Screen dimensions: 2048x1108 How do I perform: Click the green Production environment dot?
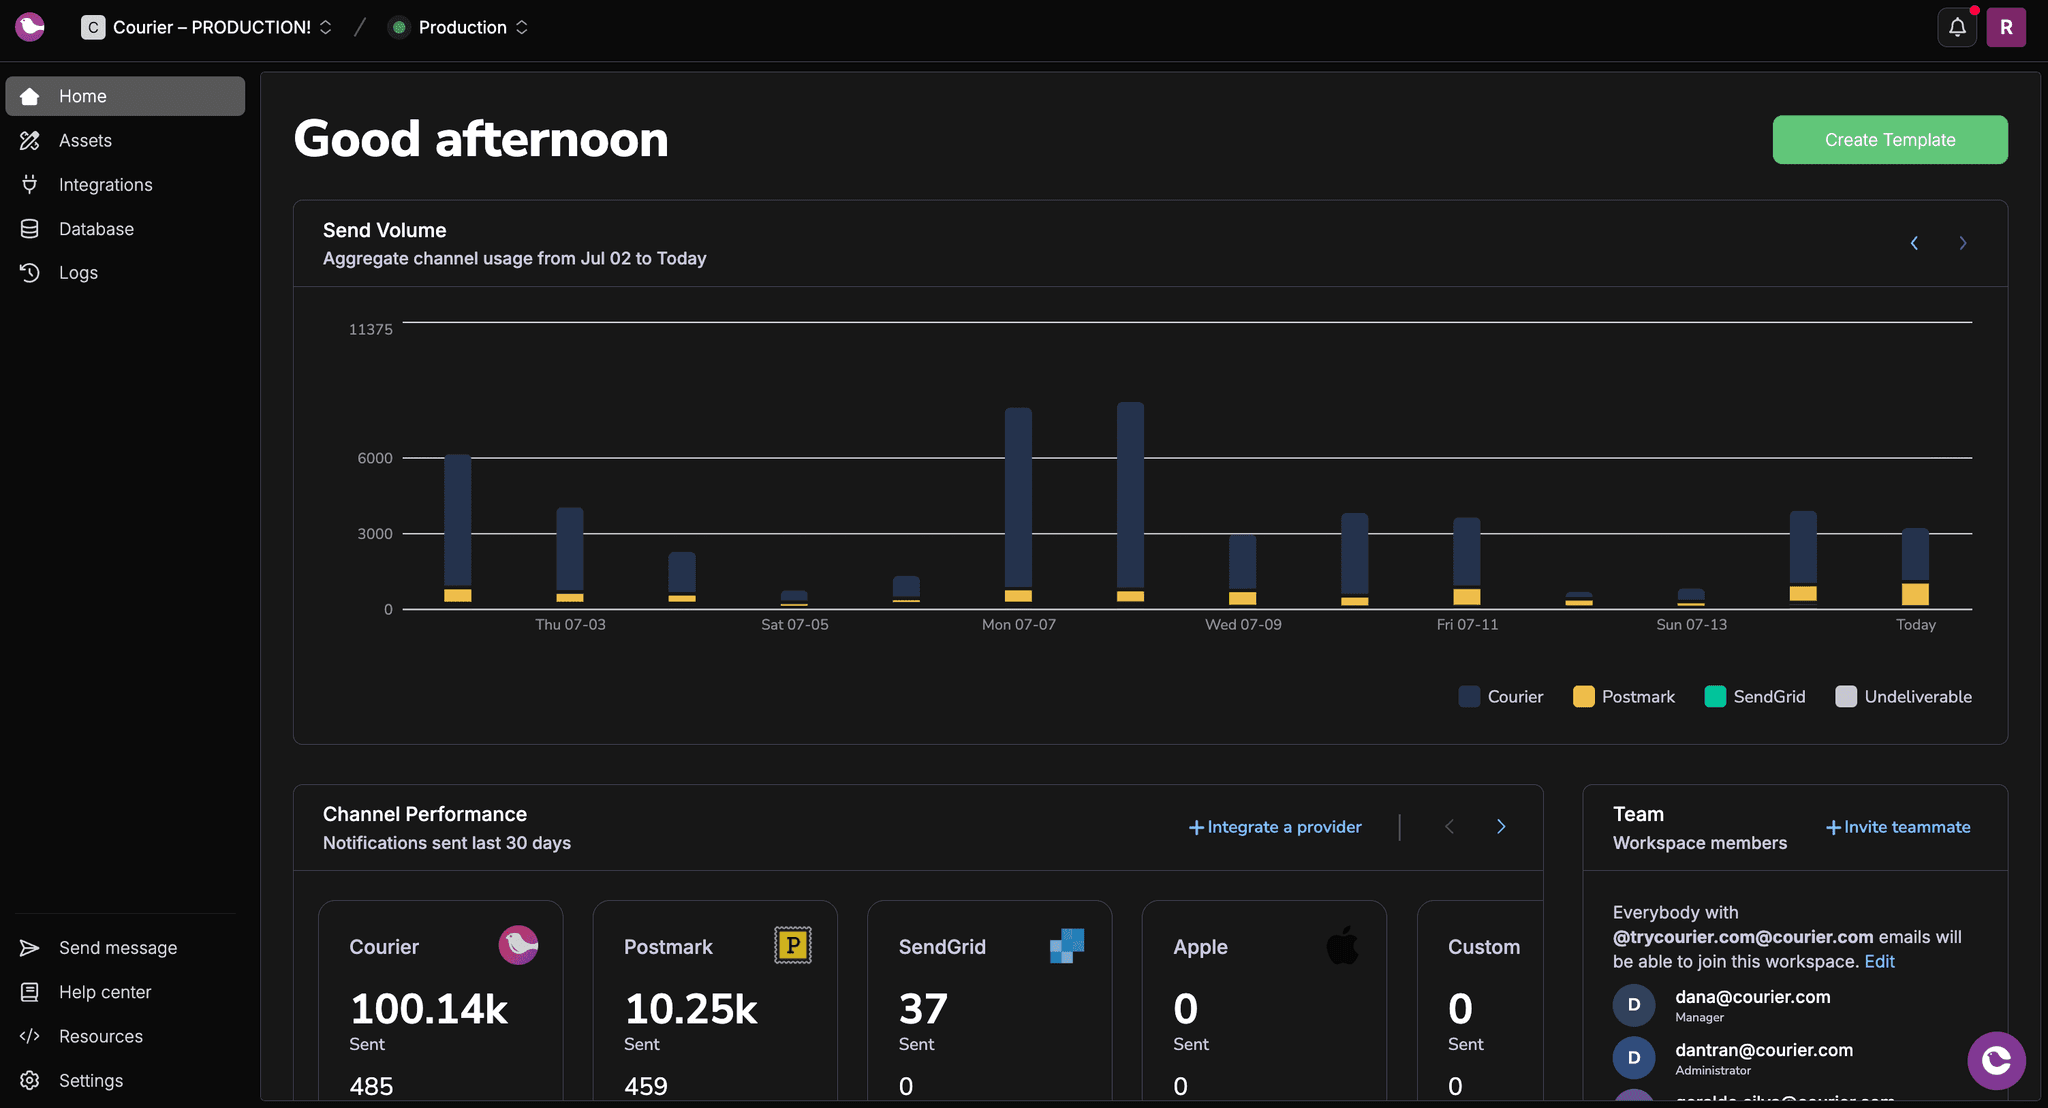(399, 28)
